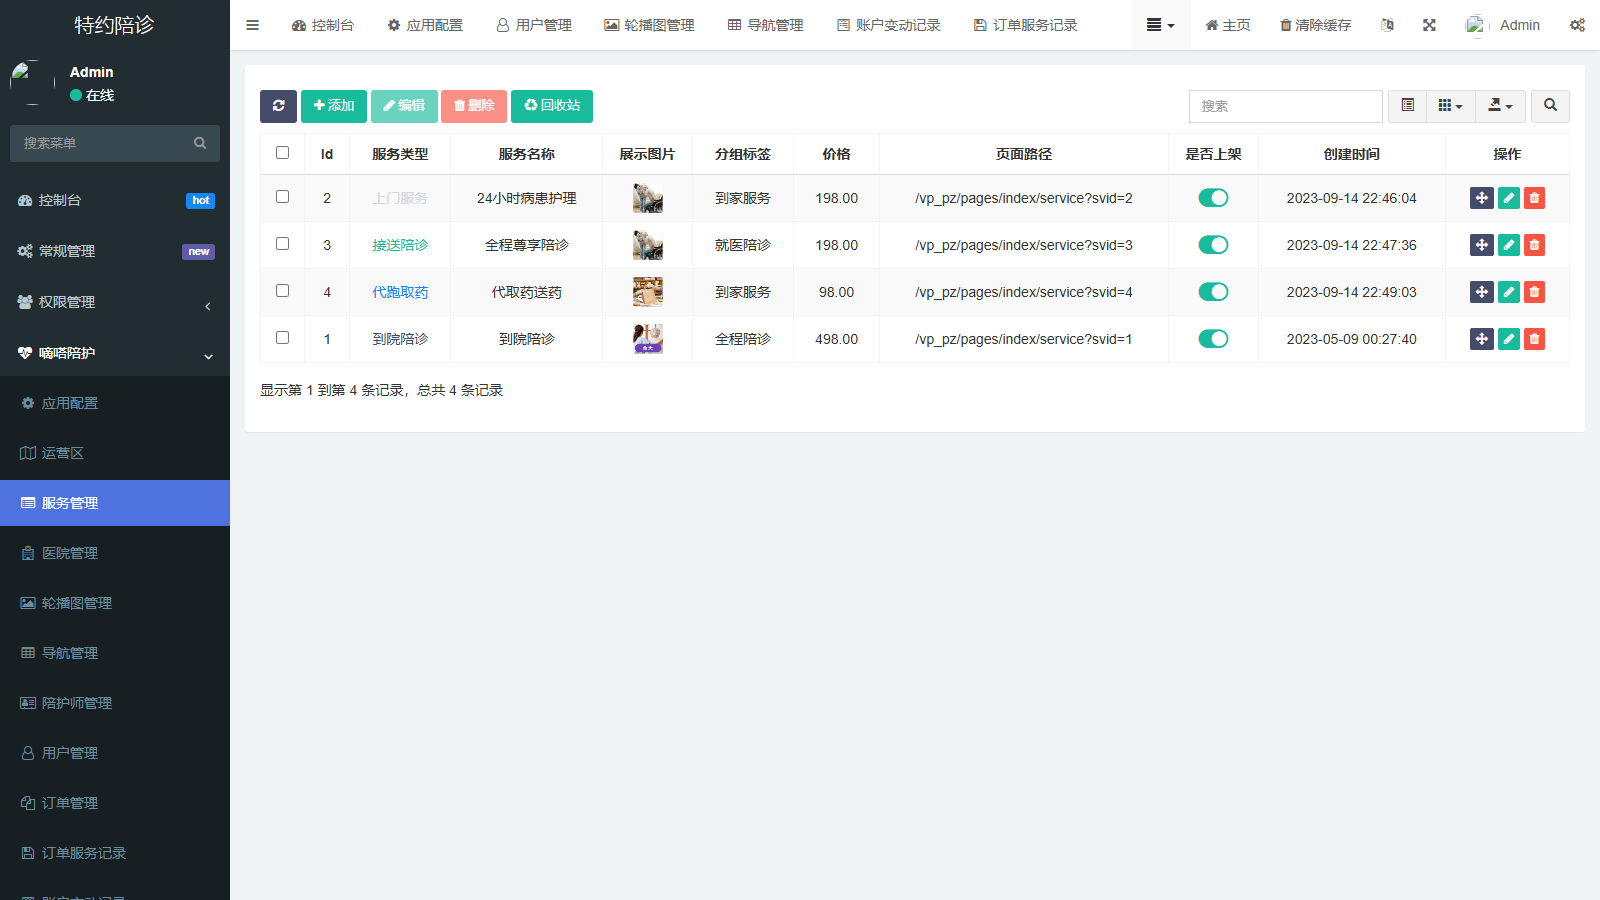Click the 添加 add button

[x=334, y=106]
